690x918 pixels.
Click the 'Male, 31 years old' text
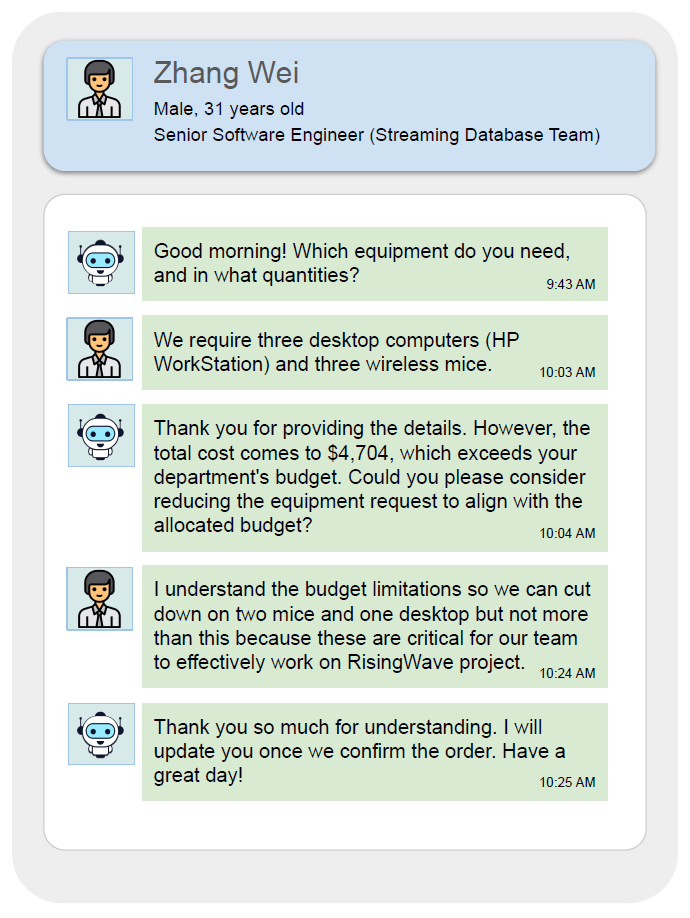point(229,109)
